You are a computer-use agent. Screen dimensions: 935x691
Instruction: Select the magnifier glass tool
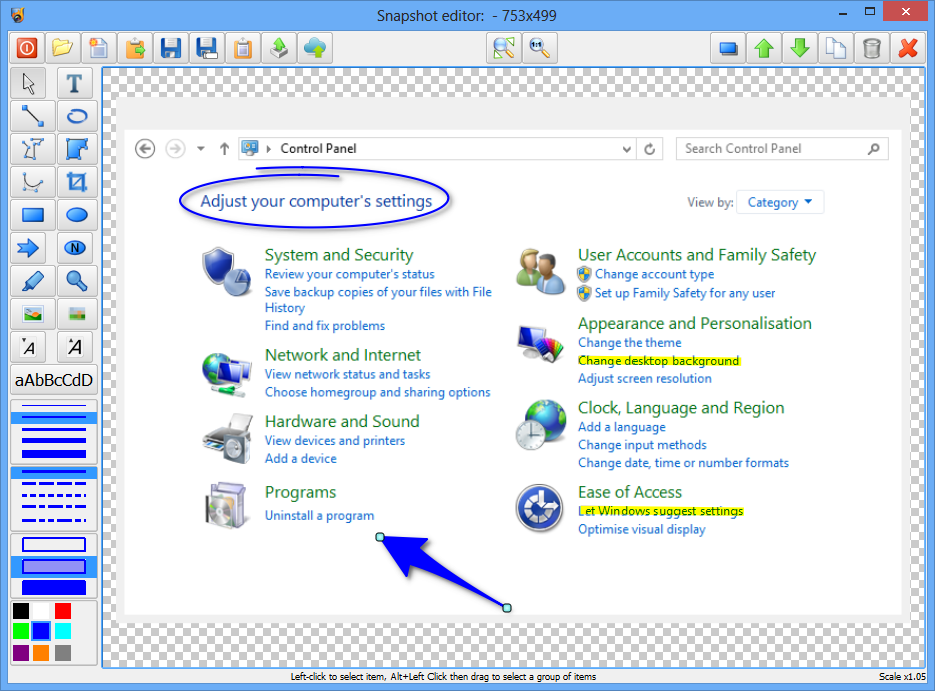click(76, 281)
